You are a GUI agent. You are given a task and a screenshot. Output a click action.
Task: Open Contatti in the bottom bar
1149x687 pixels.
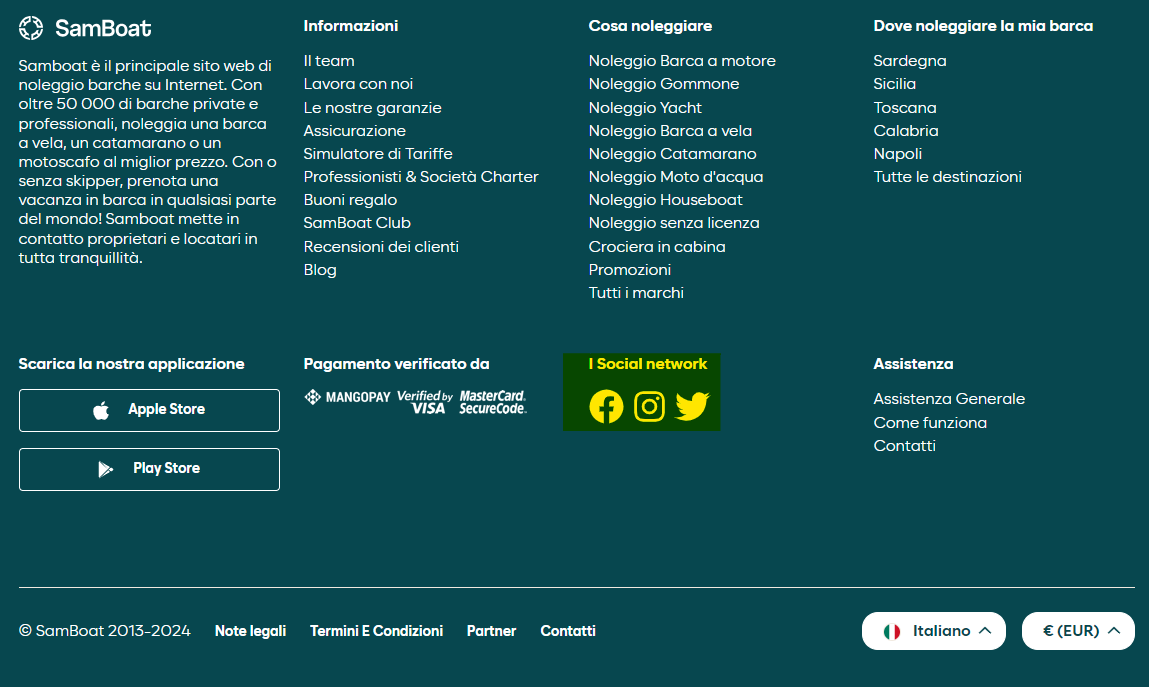[x=568, y=631]
